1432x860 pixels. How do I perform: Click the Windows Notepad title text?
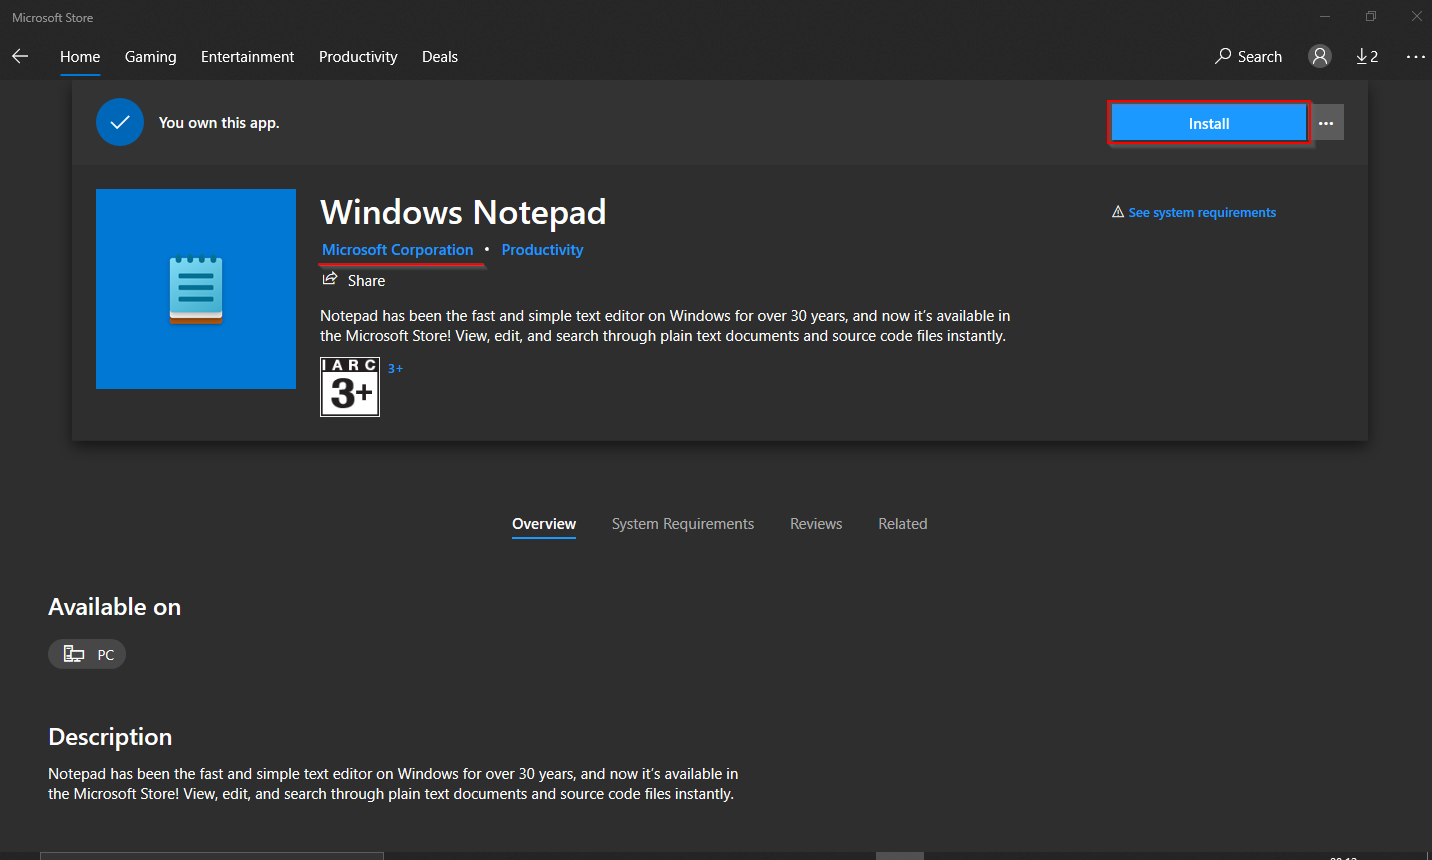(x=463, y=212)
